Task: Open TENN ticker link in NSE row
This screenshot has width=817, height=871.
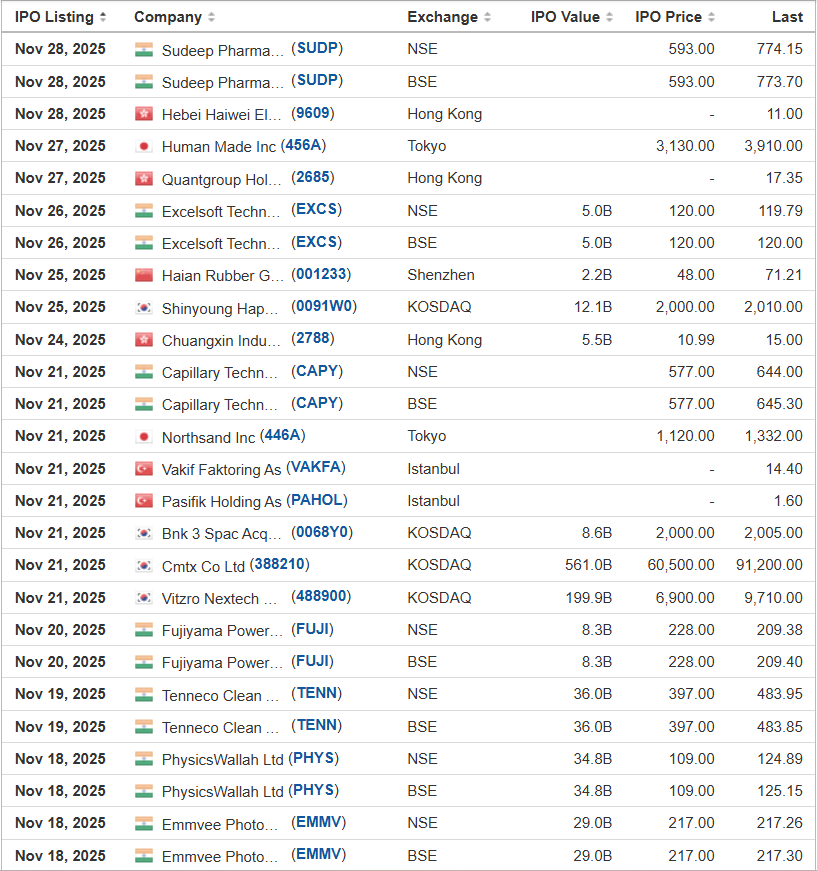Action: point(317,694)
